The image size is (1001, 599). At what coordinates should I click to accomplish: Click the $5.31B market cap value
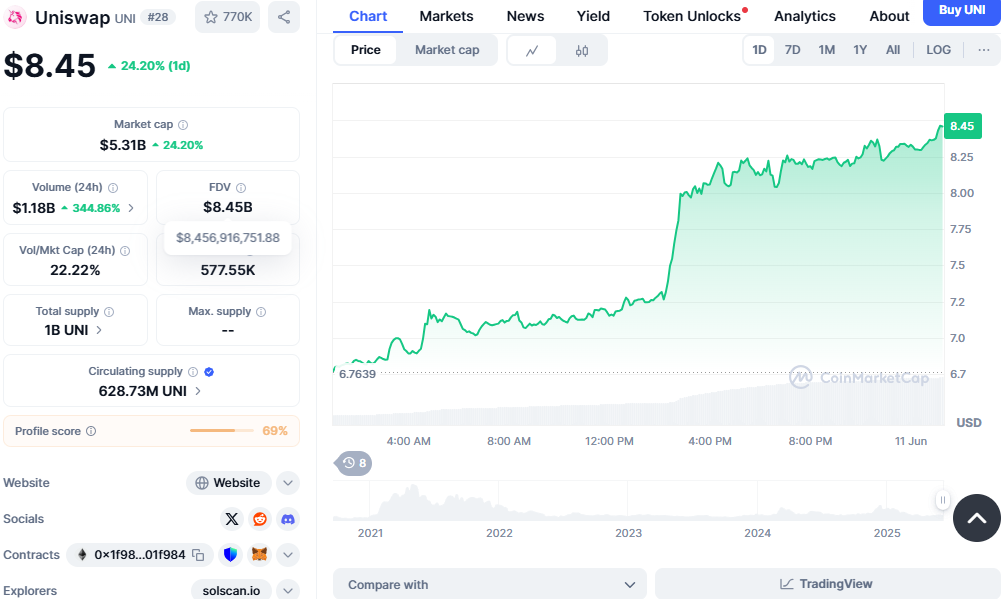coord(123,145)
